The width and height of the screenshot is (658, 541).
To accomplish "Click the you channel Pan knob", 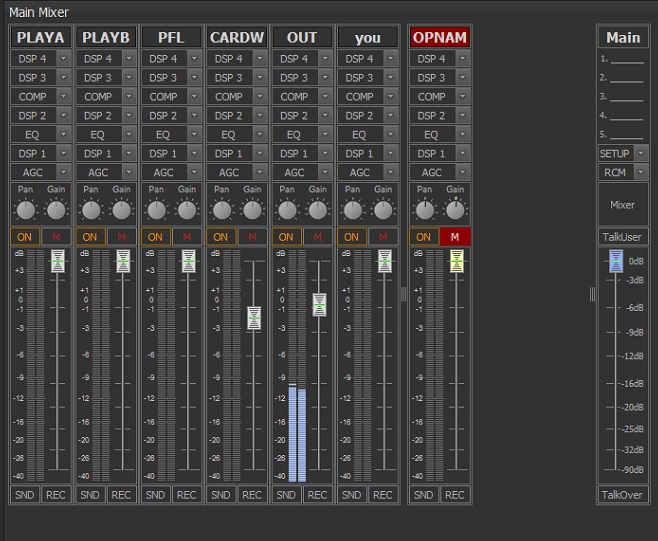I will (x=353, y=210).
